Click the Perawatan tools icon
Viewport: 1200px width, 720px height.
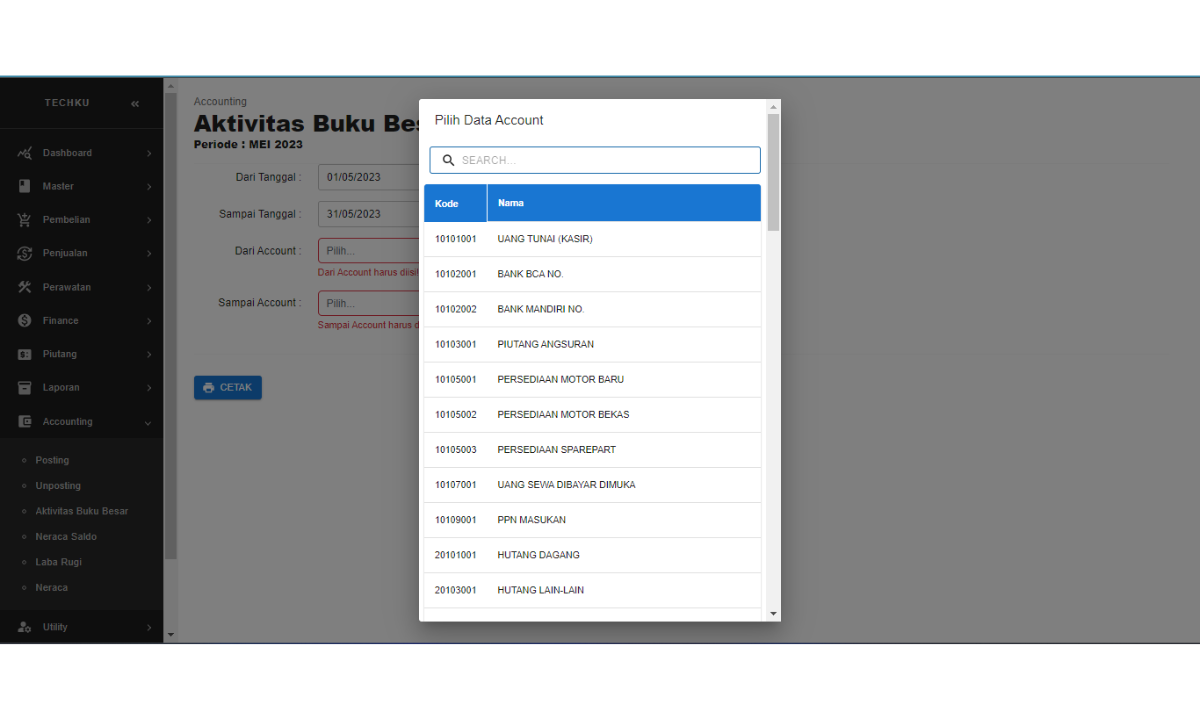[25, 287]
